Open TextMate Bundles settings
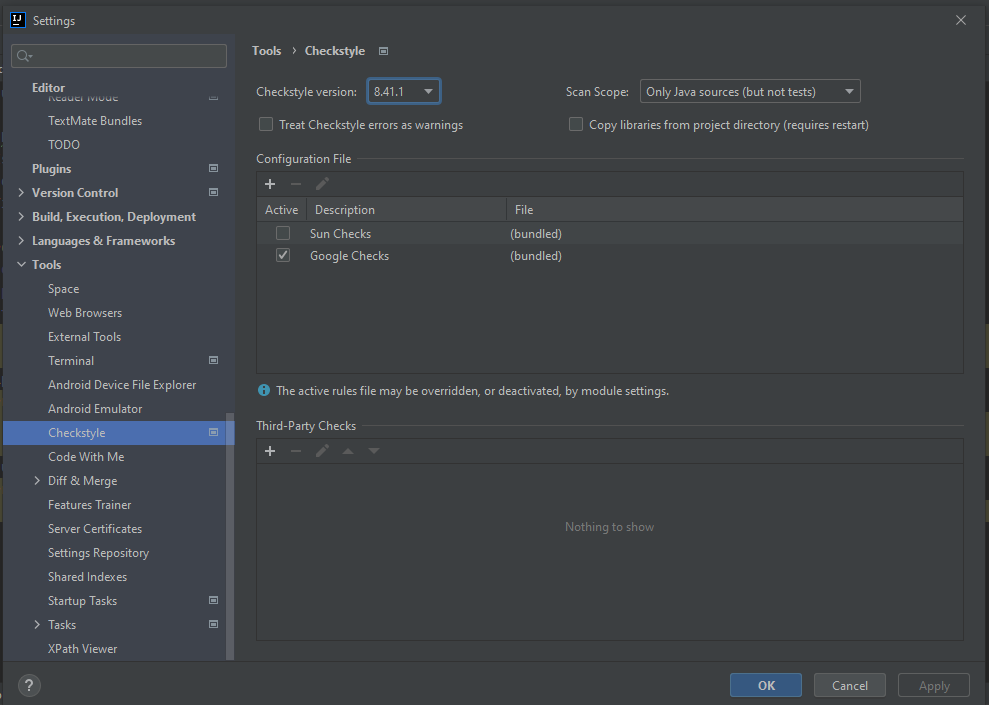 (95, 120)
